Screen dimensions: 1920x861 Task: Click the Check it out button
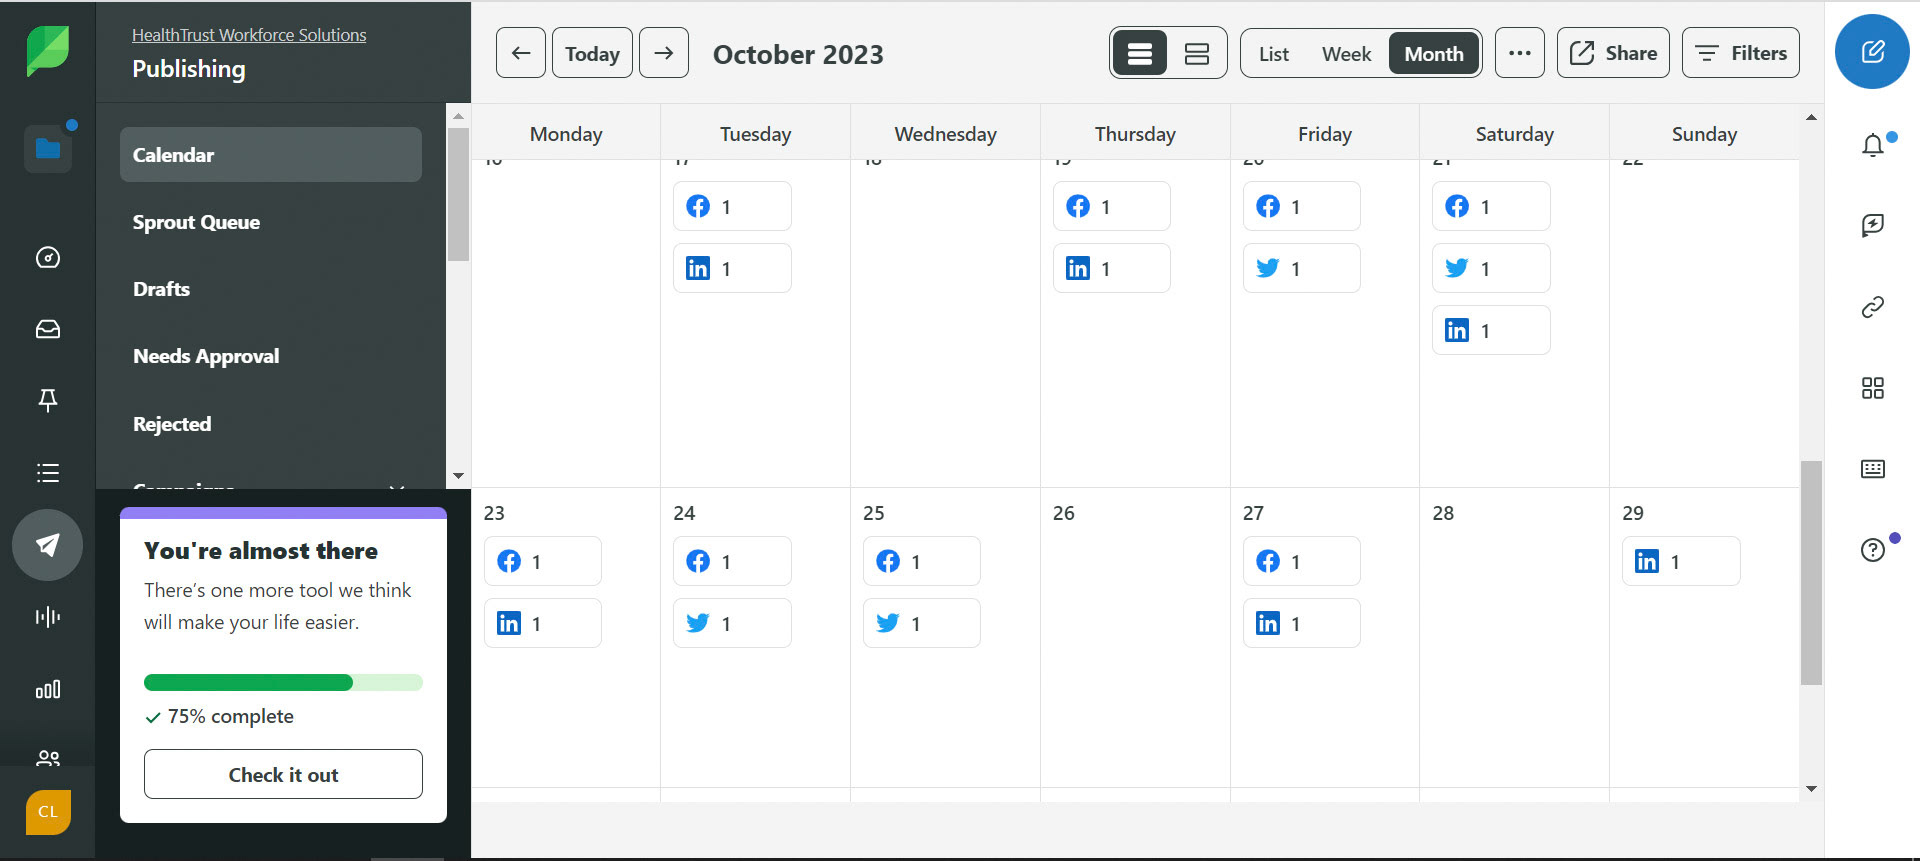pyautogui.click(x=283, y=774)
